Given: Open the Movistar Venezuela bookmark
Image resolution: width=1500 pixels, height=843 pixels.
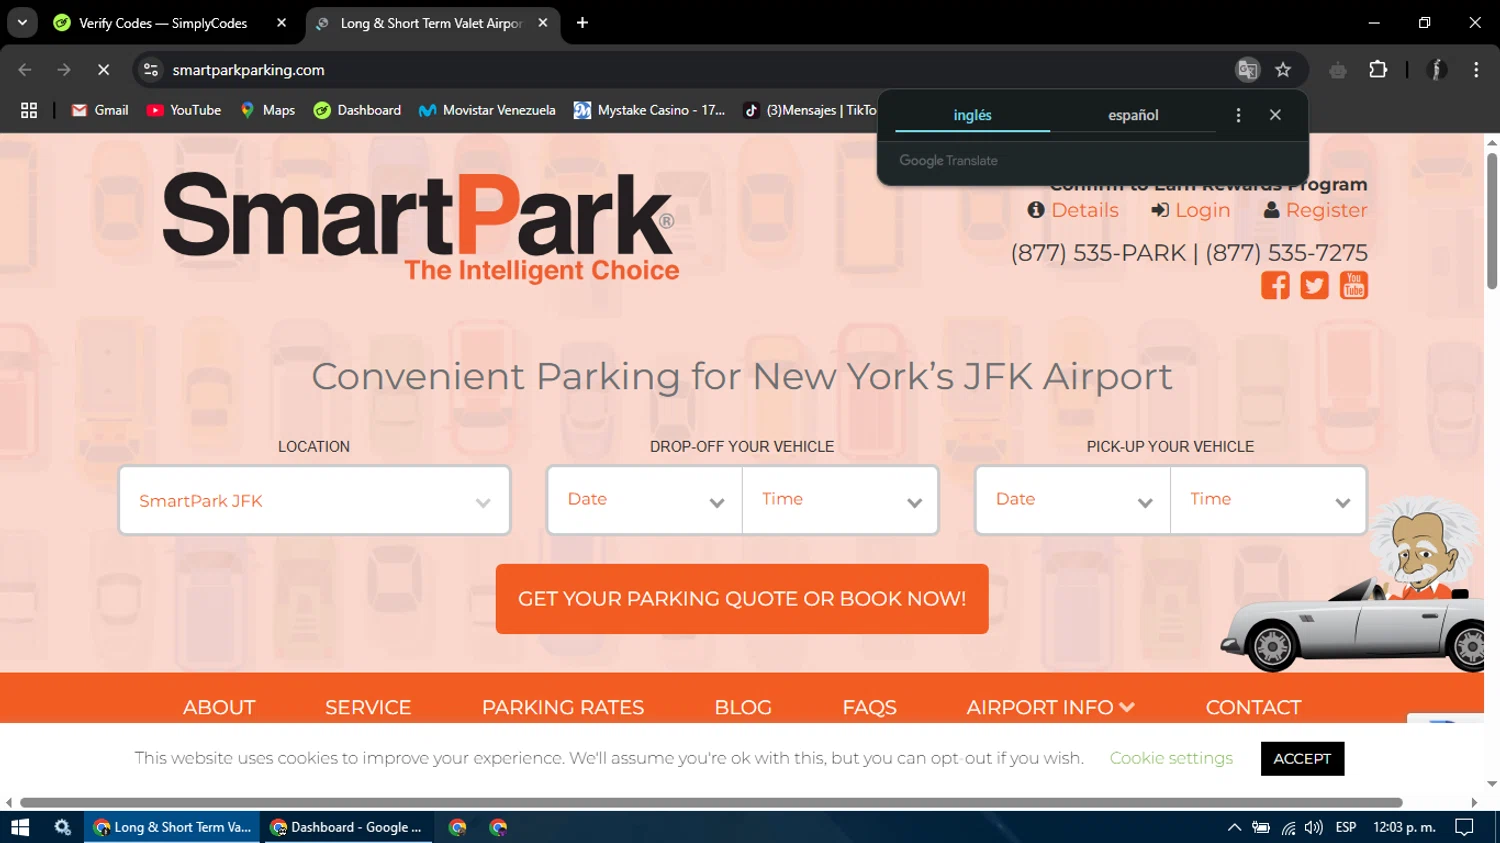Looking at the screenshot, I should (x=487, y=110).
